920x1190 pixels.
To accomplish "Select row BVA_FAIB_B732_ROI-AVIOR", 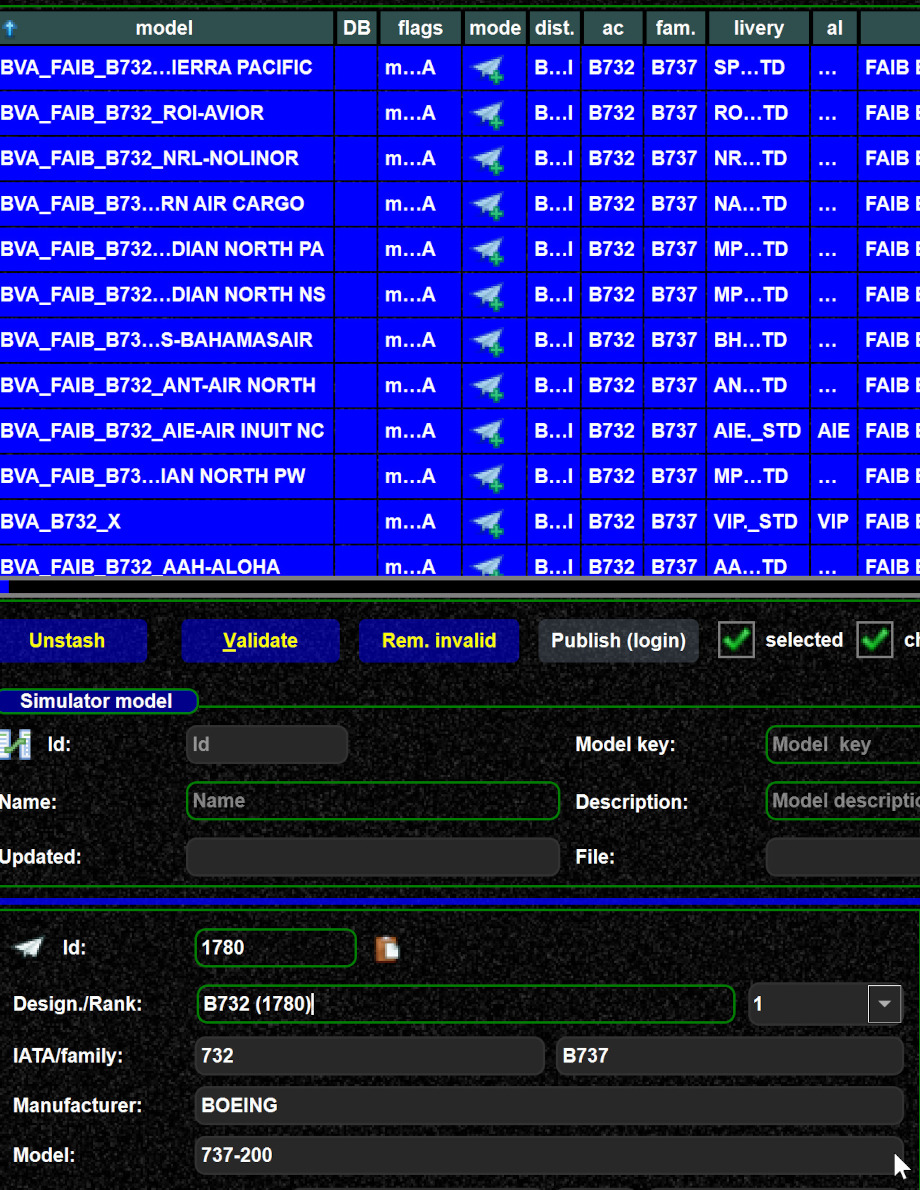I will coord(460,113).
